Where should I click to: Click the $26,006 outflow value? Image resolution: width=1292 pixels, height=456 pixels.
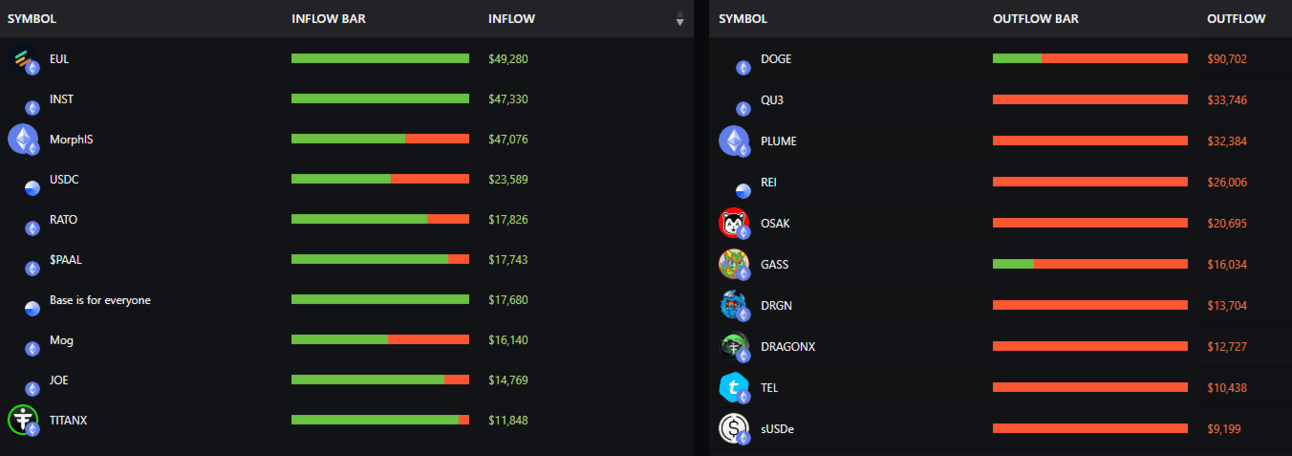[x=1227, y=182]
